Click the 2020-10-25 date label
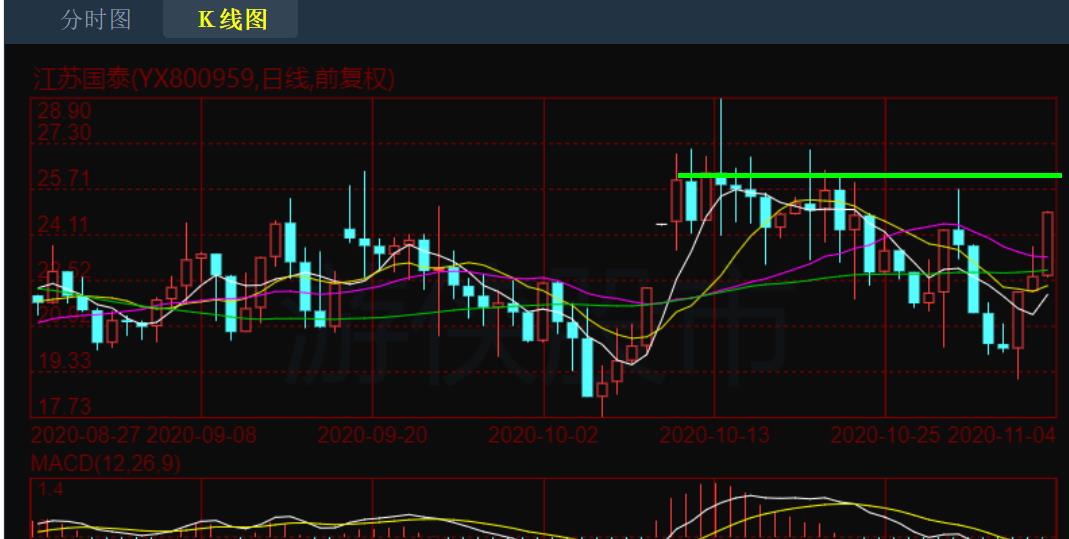 point(886,435)
